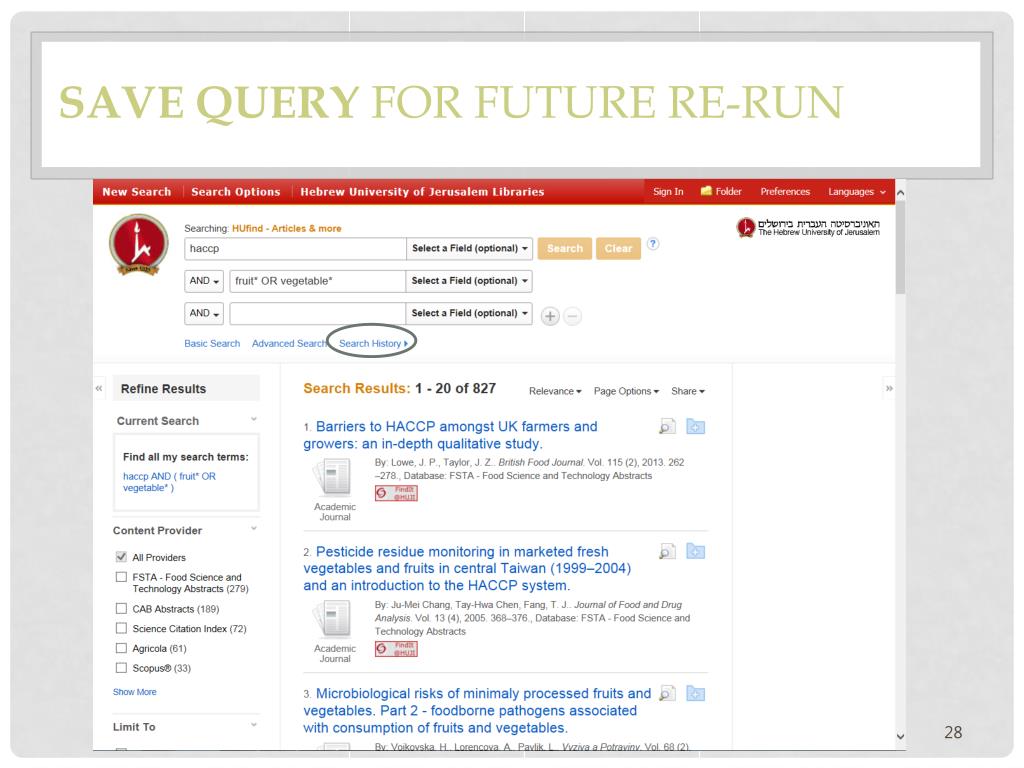Open the search help question mark icon
This screenshot has width=1024, height=768.
(x=653, y=244)
